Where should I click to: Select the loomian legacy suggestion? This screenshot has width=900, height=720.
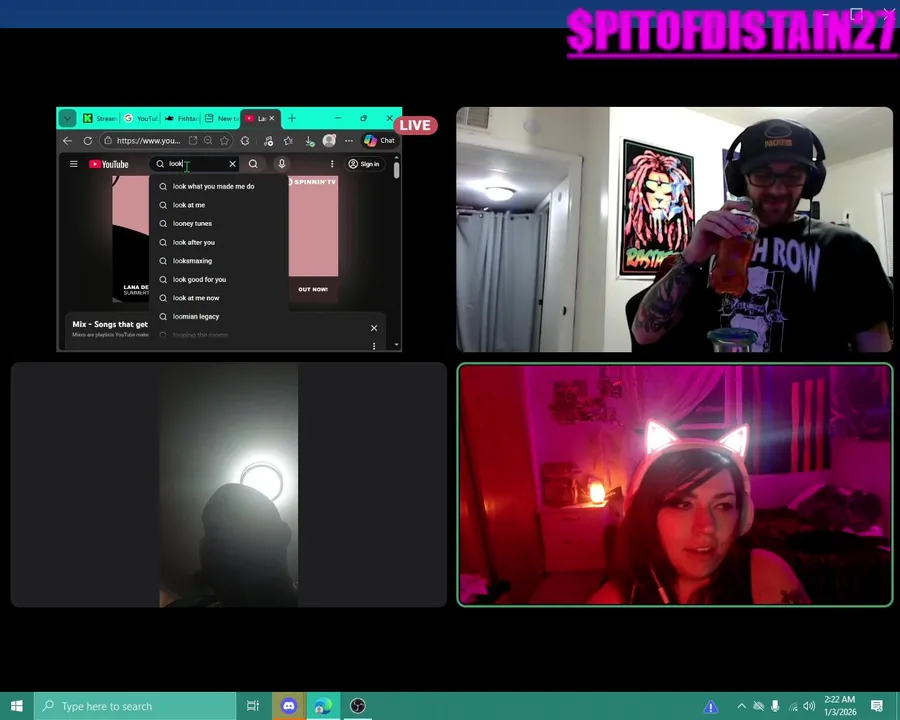(219, 316)
